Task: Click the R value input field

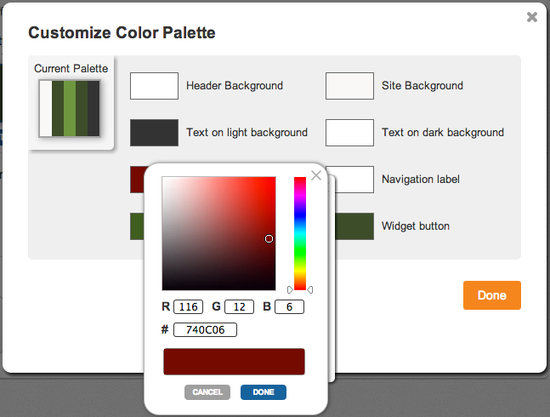Action: pos(188,307)
